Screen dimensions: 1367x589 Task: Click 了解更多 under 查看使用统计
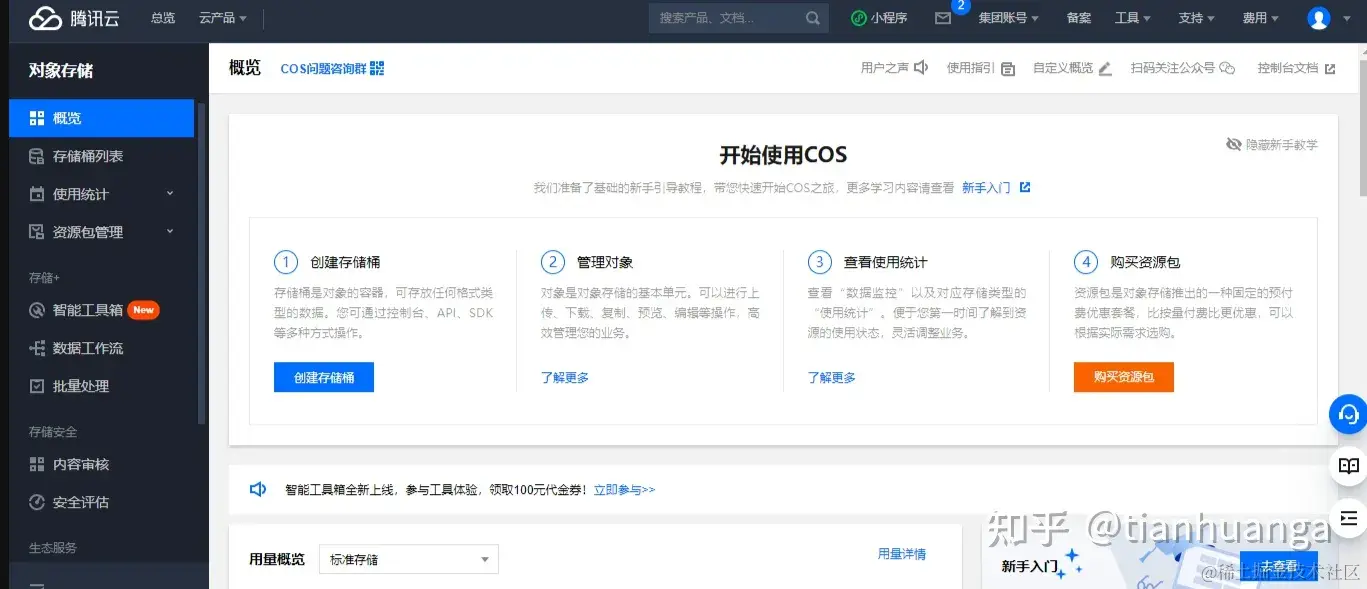[x=832, y=377]
